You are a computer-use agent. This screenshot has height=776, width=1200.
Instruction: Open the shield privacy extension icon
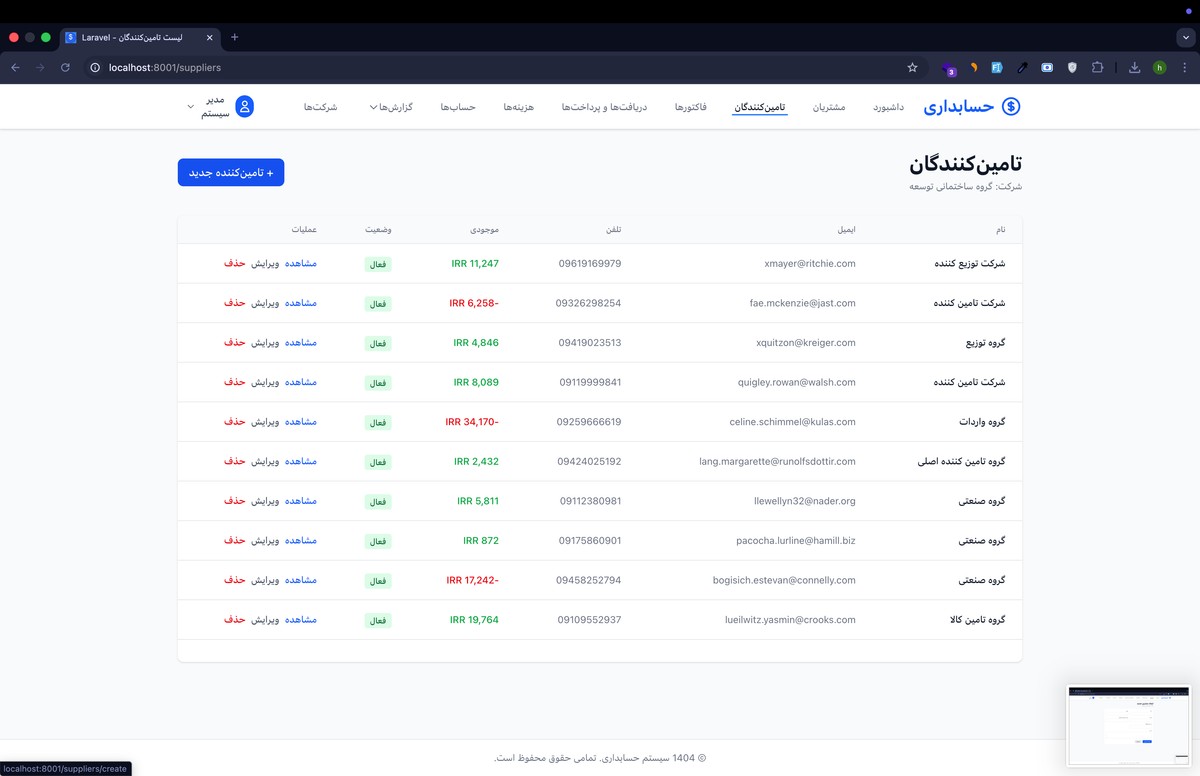pyautogui.click(x=1072, y=67)
